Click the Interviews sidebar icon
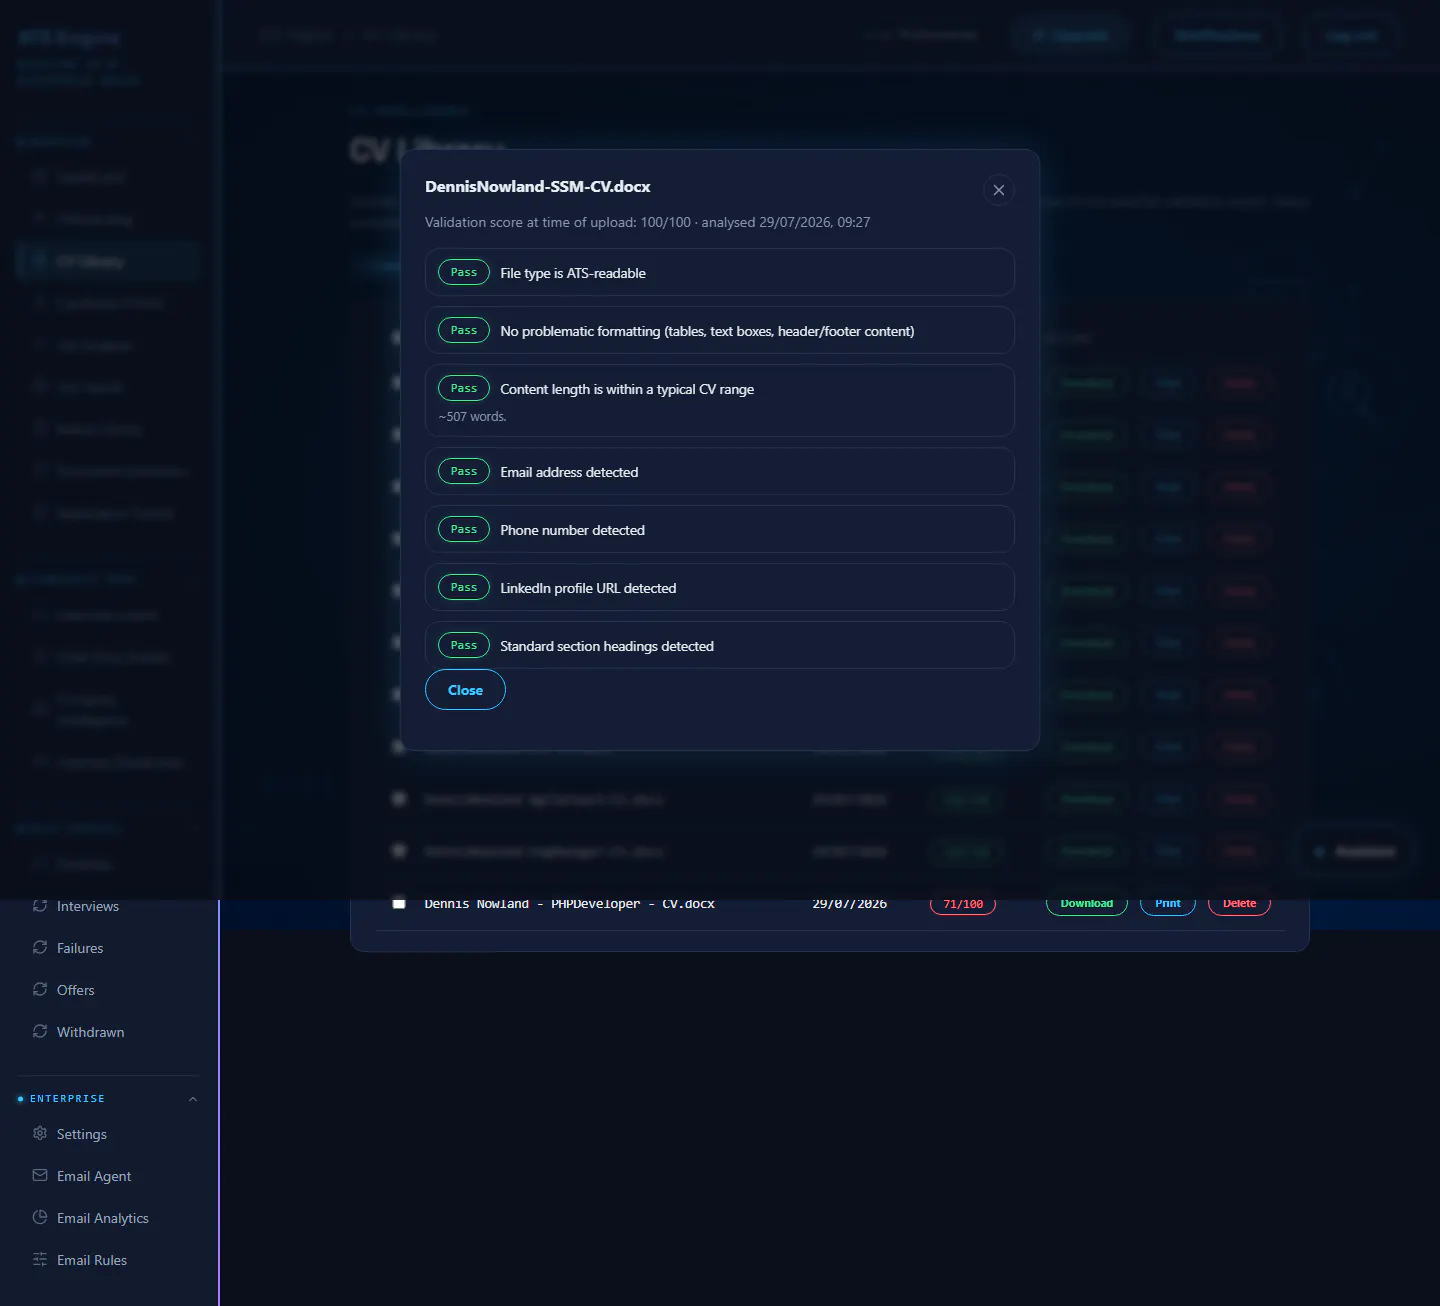Screen dimensions: 1440x1306 (40, 906)
